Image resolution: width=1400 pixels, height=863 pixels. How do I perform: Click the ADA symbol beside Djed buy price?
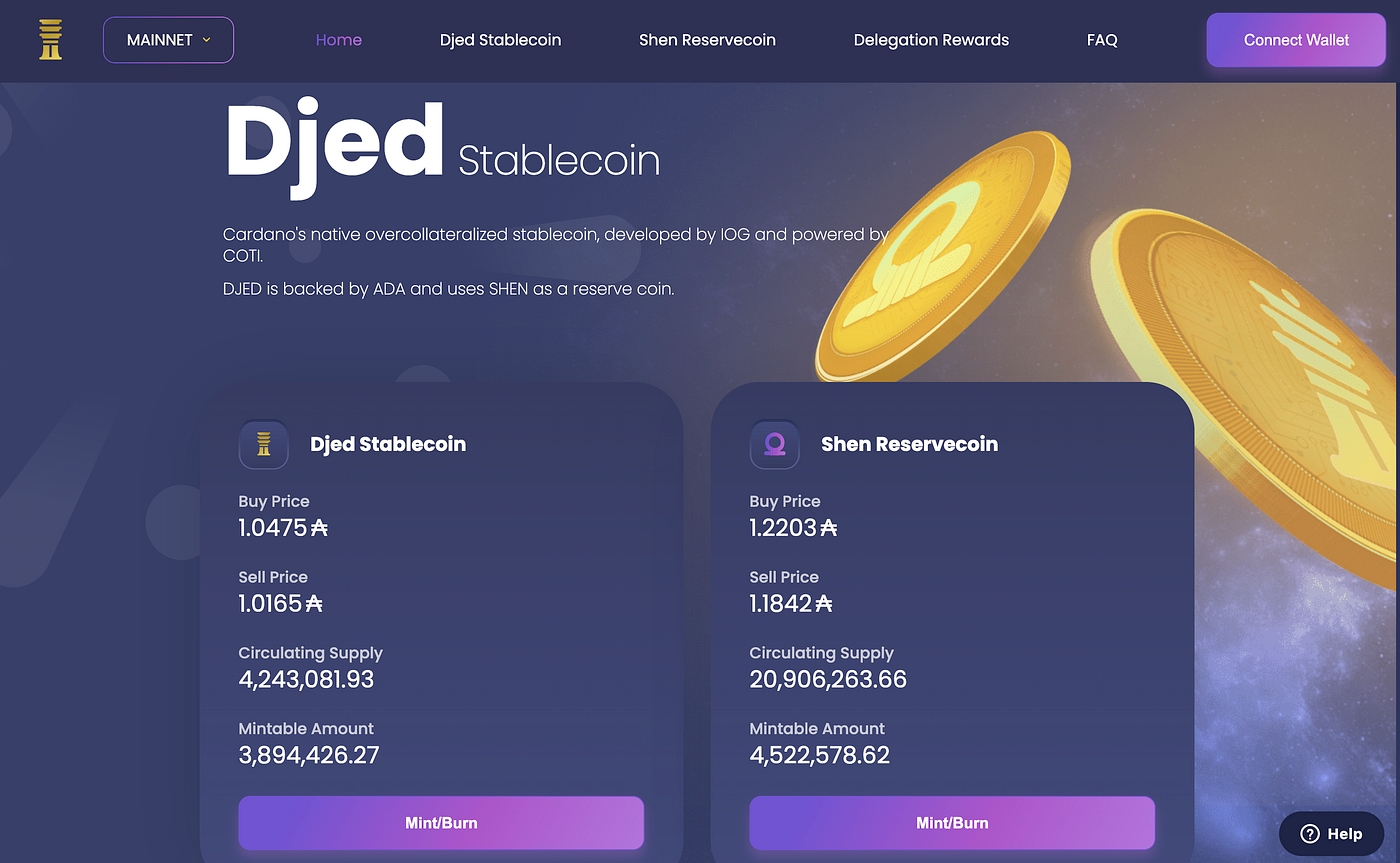coord(319,528)
